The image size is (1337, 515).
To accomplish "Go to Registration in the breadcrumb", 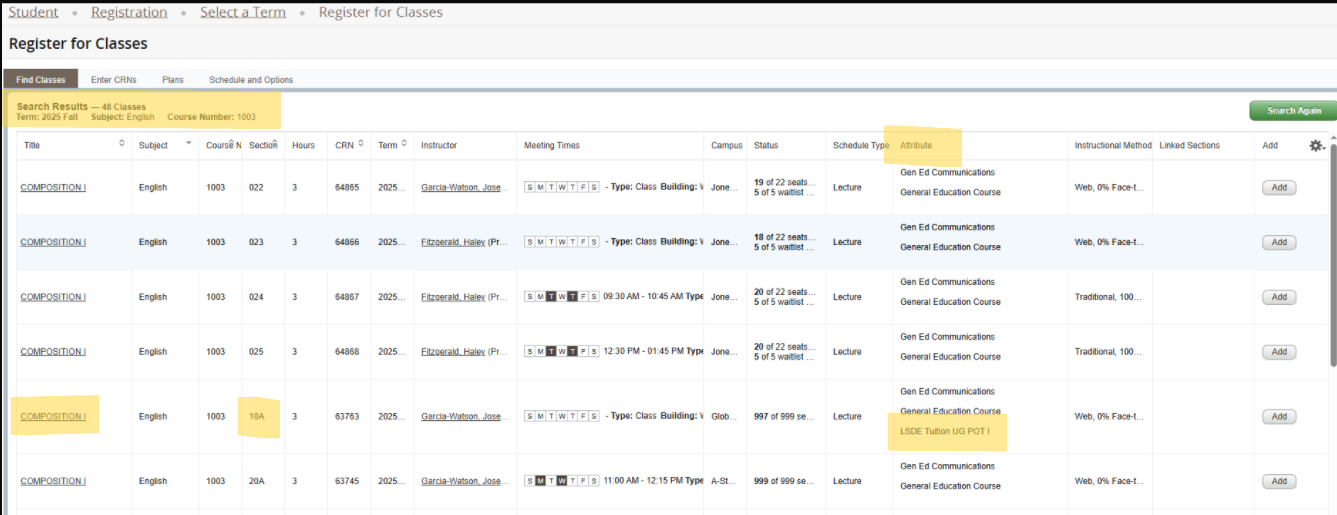I will (129, 12).
